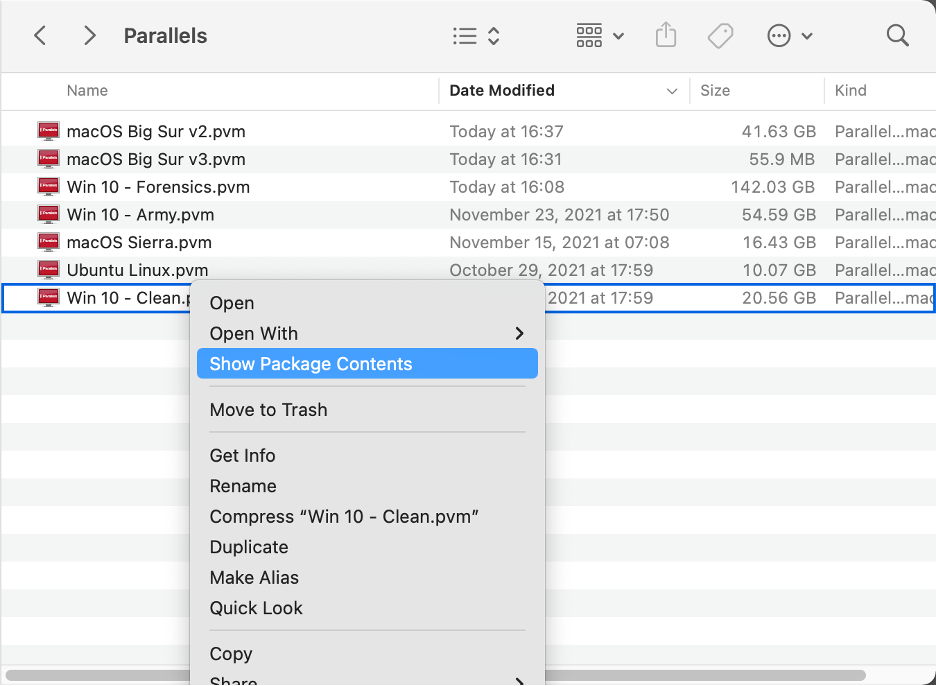
Task: Go back with the left arrow
Action: pyautogui.click(x=40, y=36)
